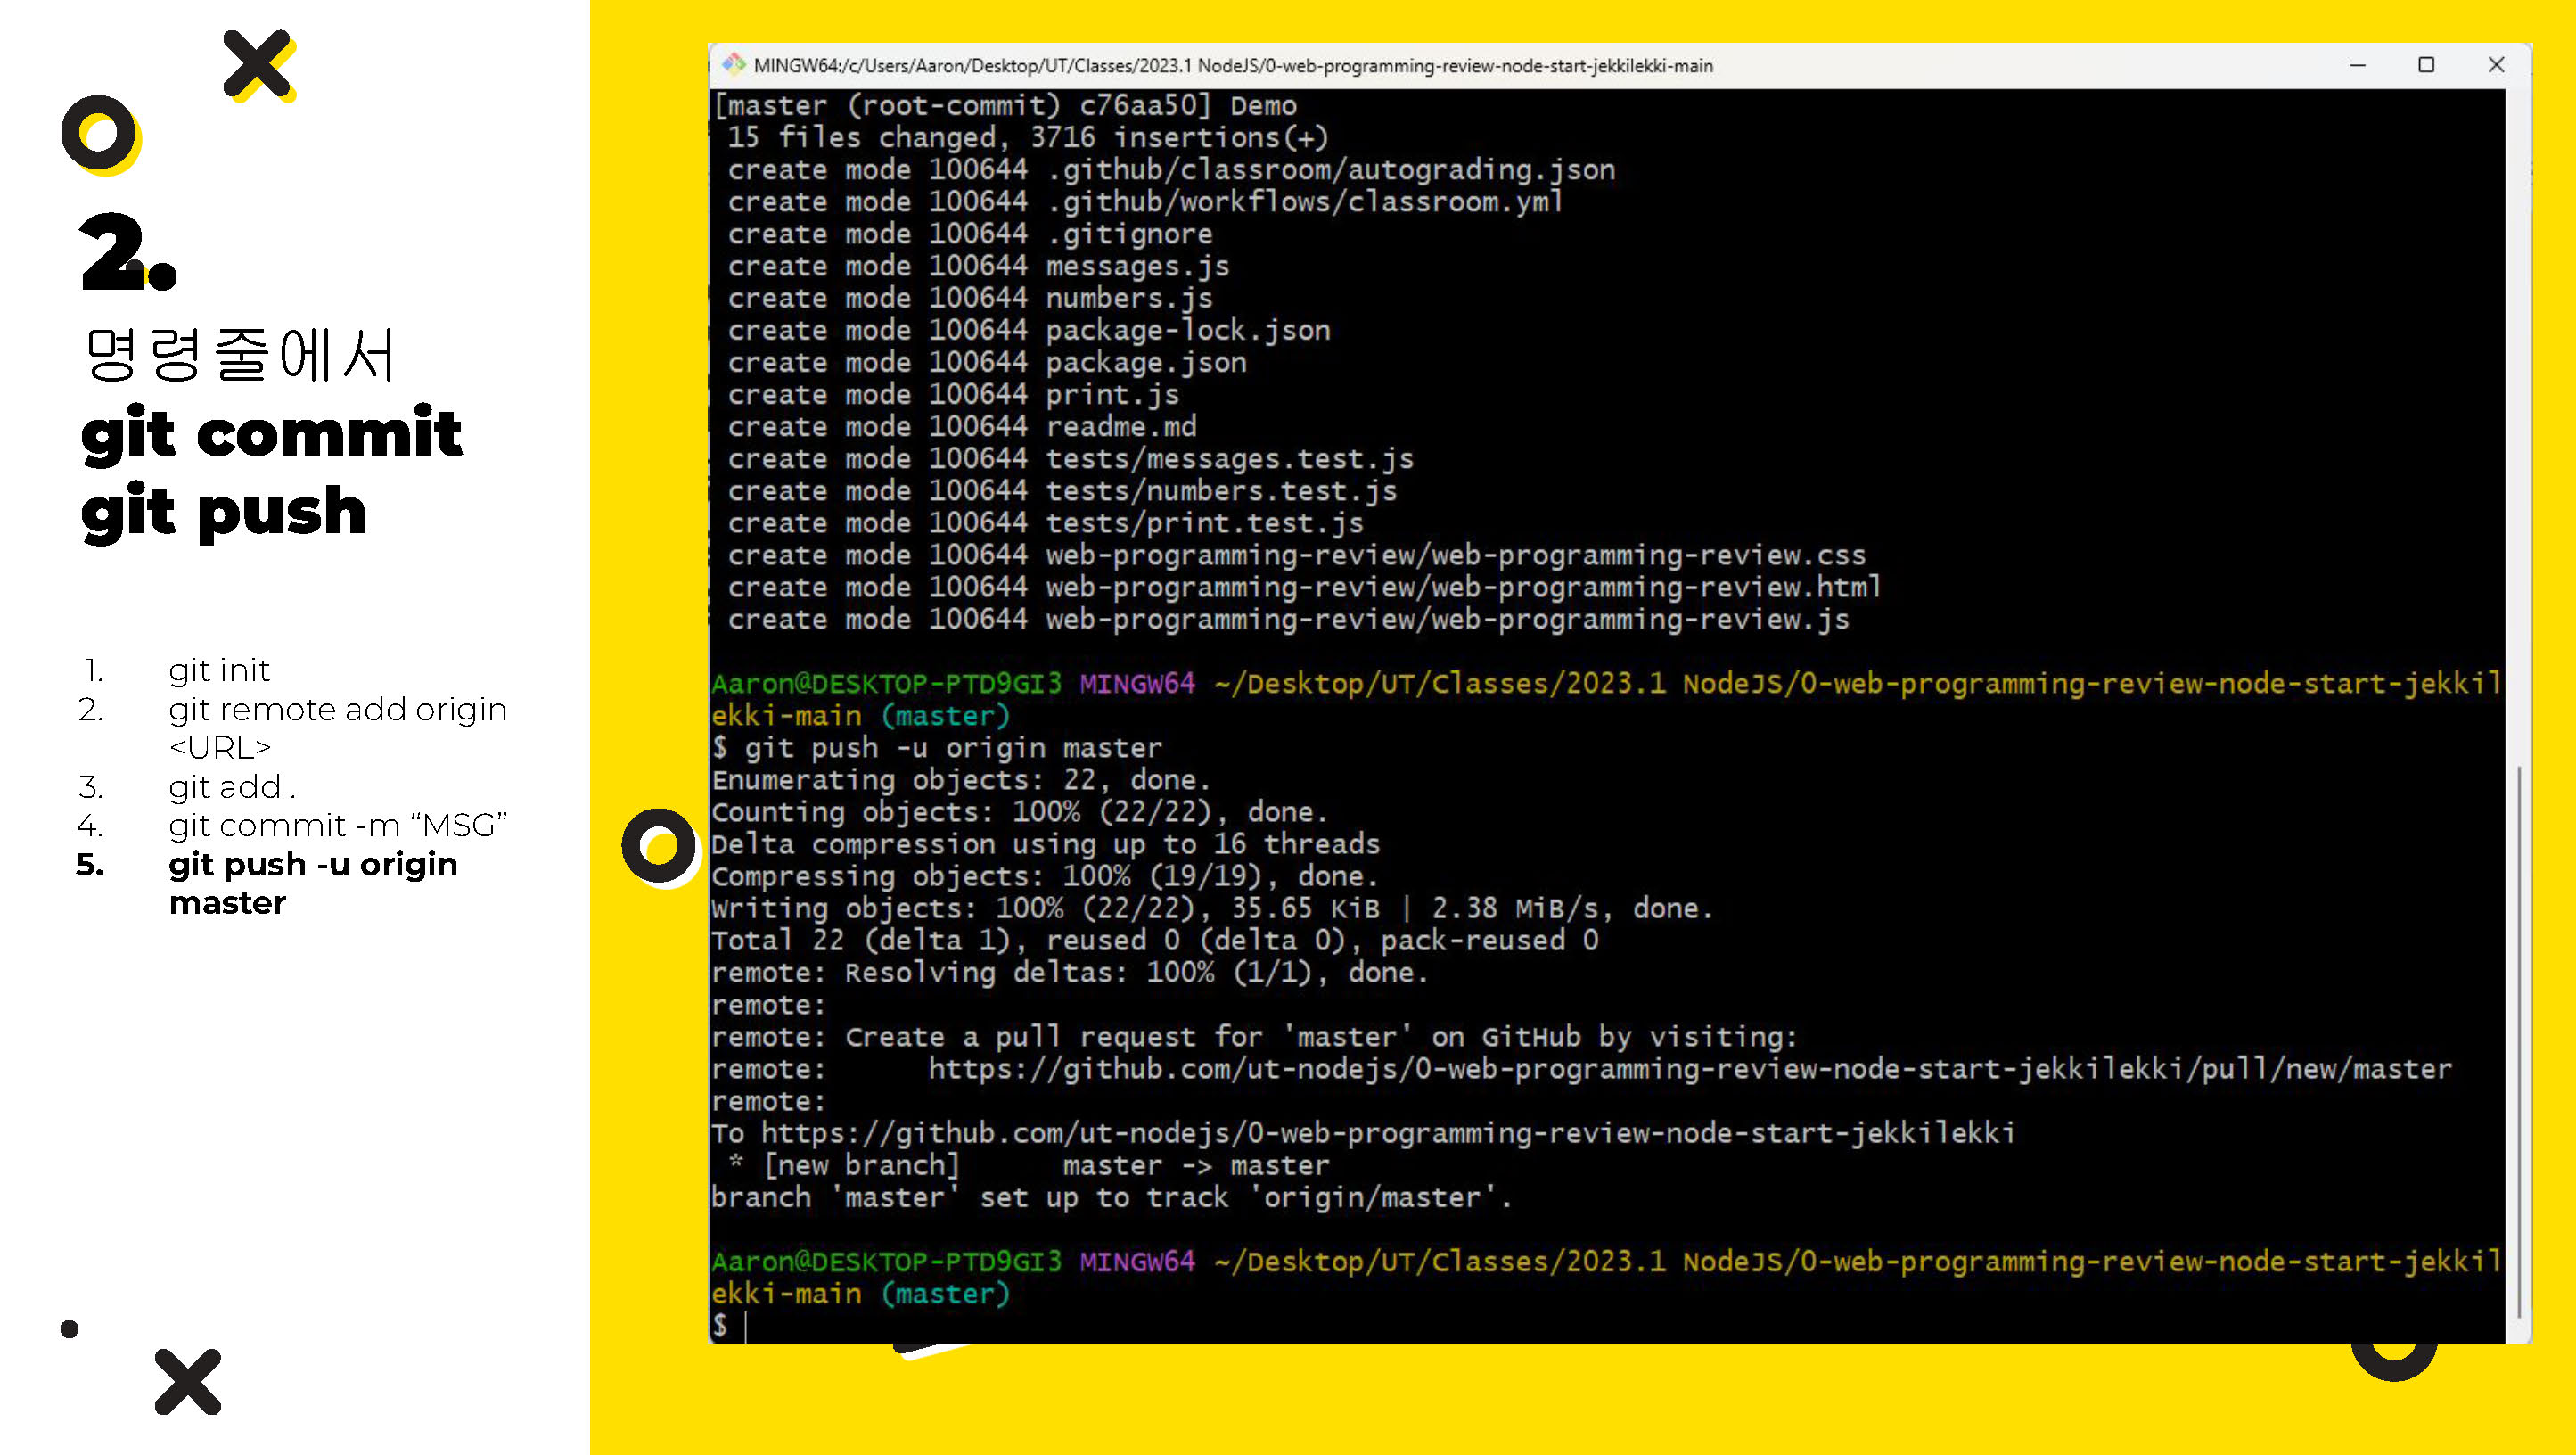Click the git init step 1 label
2576x1455 pixels.
(221, 669)
